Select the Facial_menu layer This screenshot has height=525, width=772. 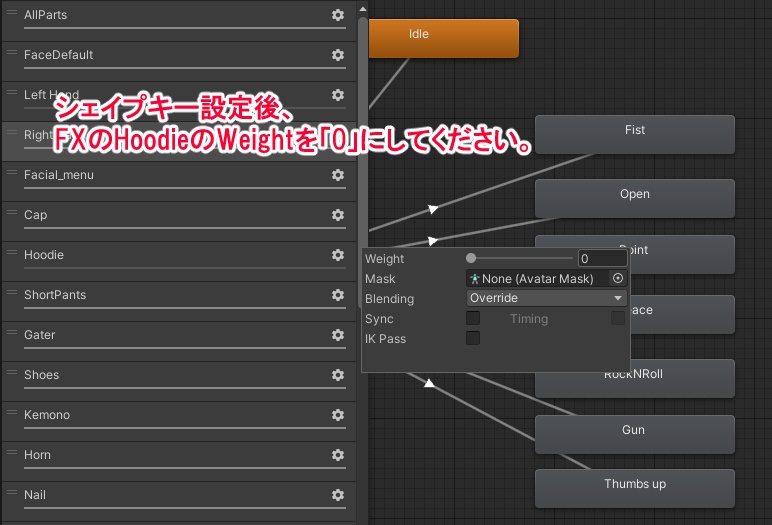tap(179, 181)
